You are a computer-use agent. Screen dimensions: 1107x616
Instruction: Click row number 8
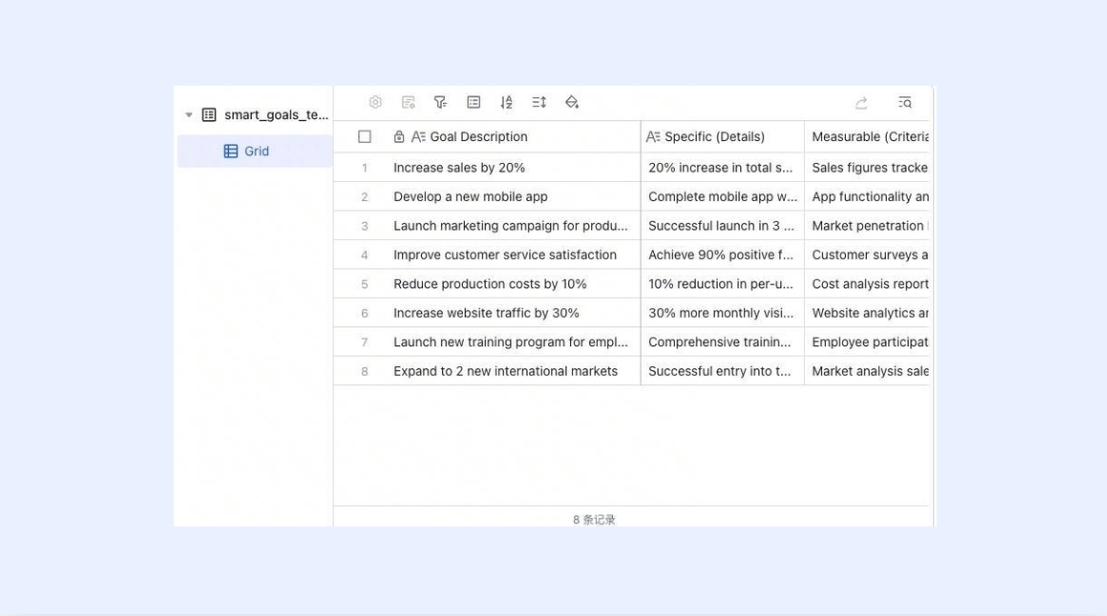(x=364, y=371)
